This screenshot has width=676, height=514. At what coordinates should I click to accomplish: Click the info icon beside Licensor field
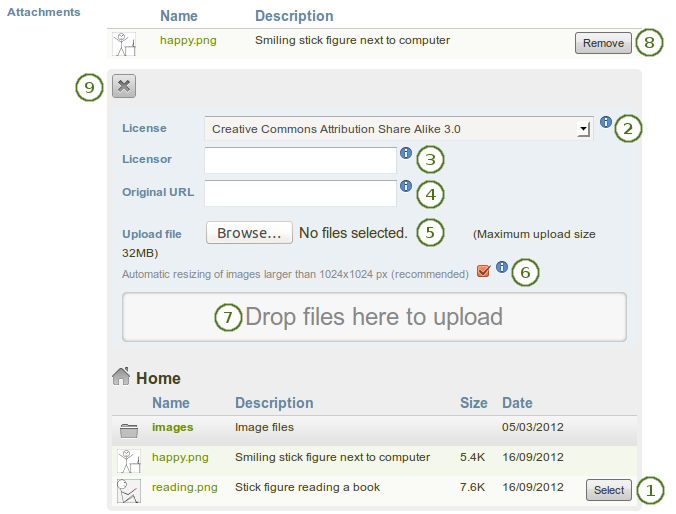click(x=405, y=153)
